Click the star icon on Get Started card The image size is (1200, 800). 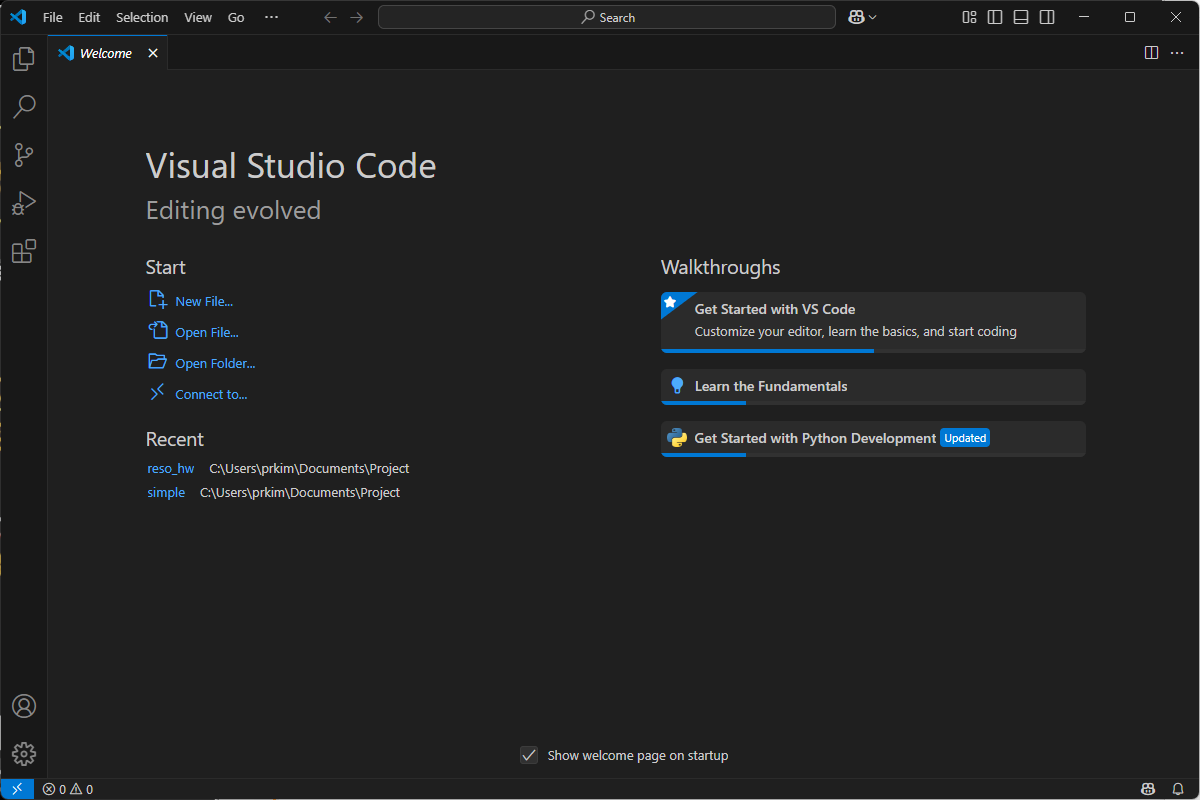[670, 302]
